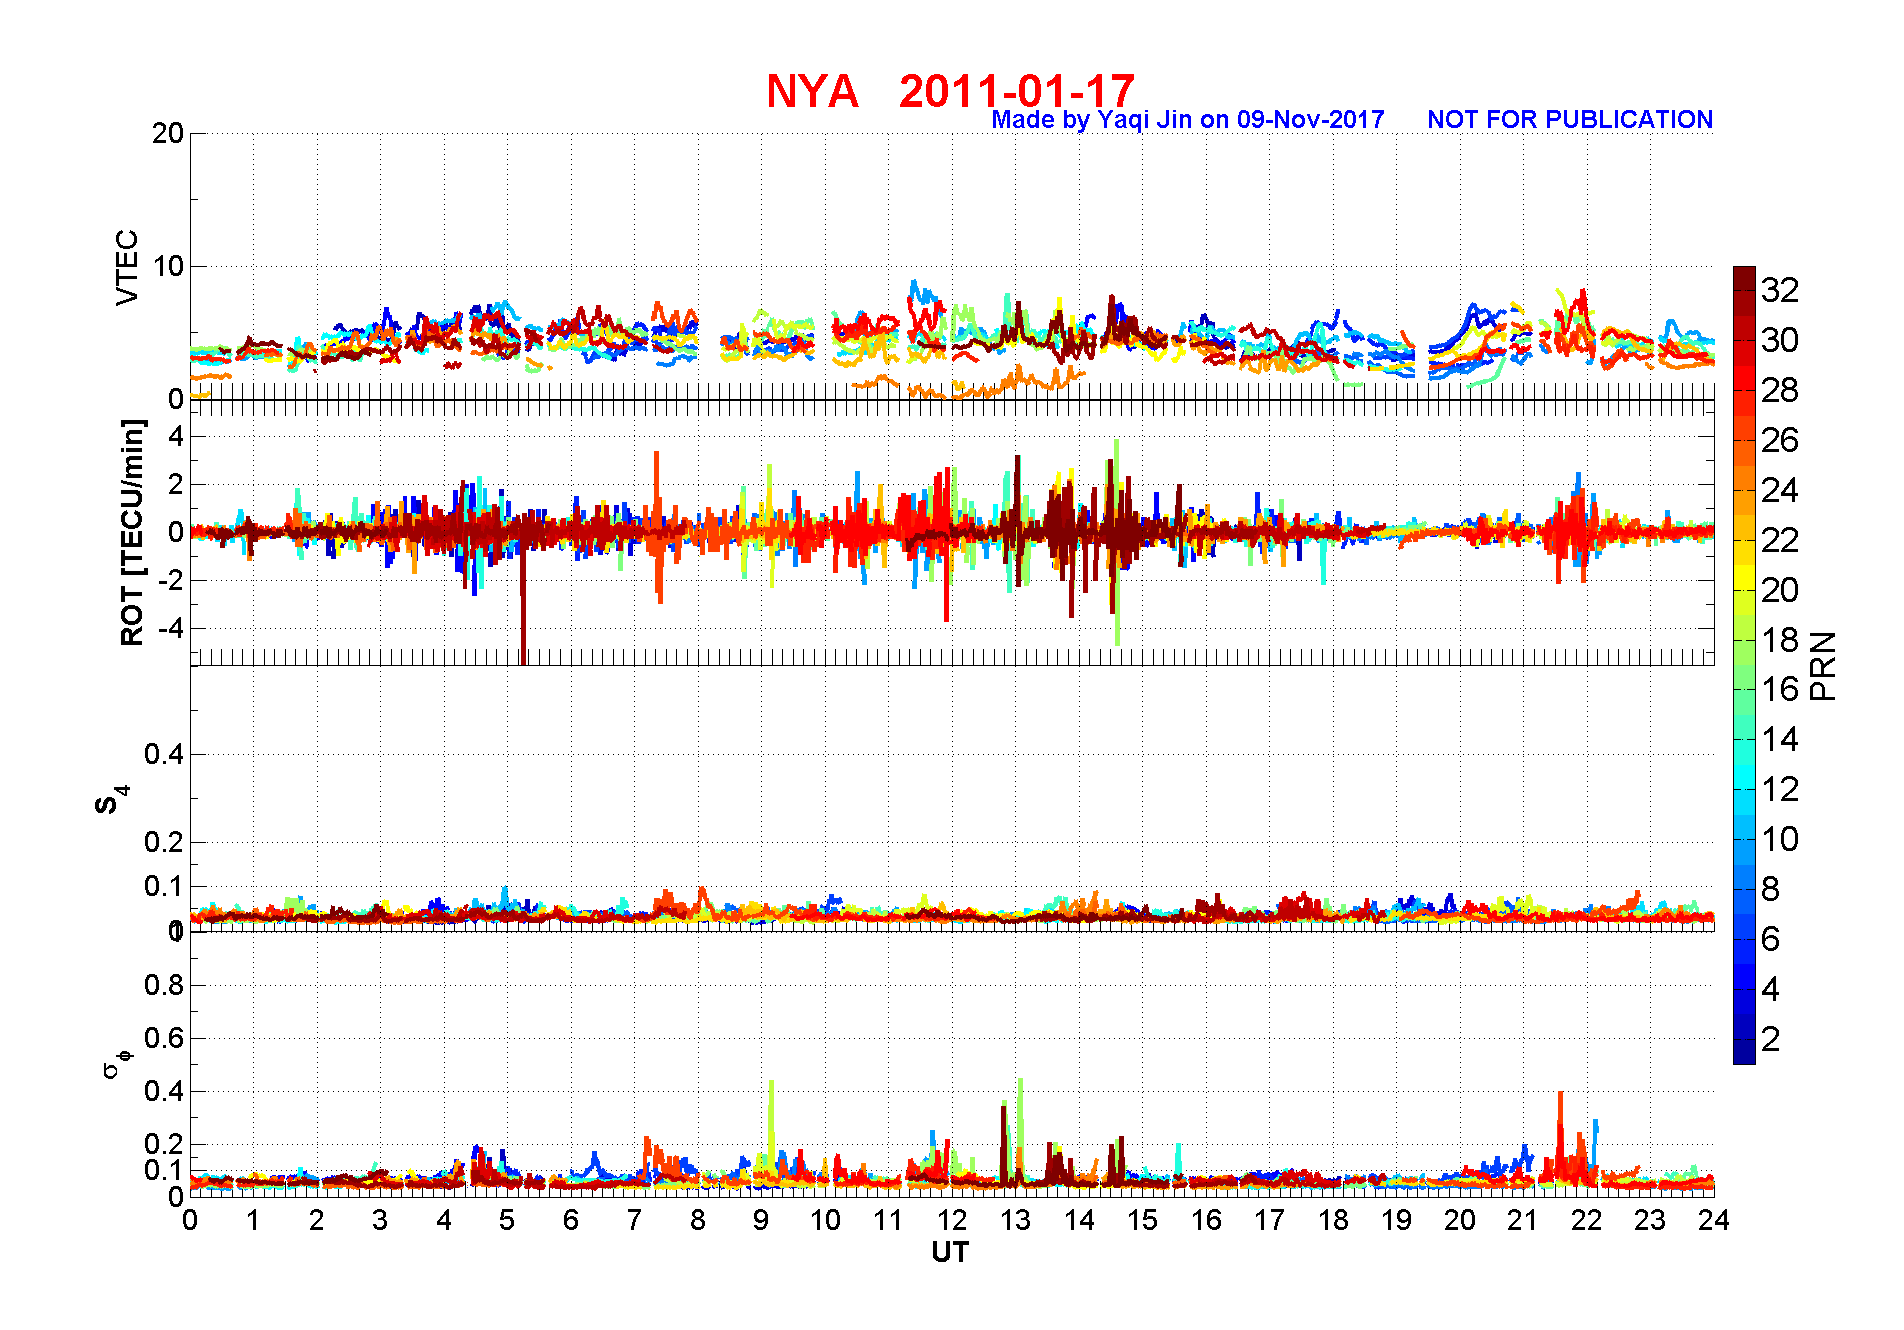The height and width of the screenshot is (1330, 1904).
Task: Click UT axis tick 17
Action: [x=1269, y=1220]
